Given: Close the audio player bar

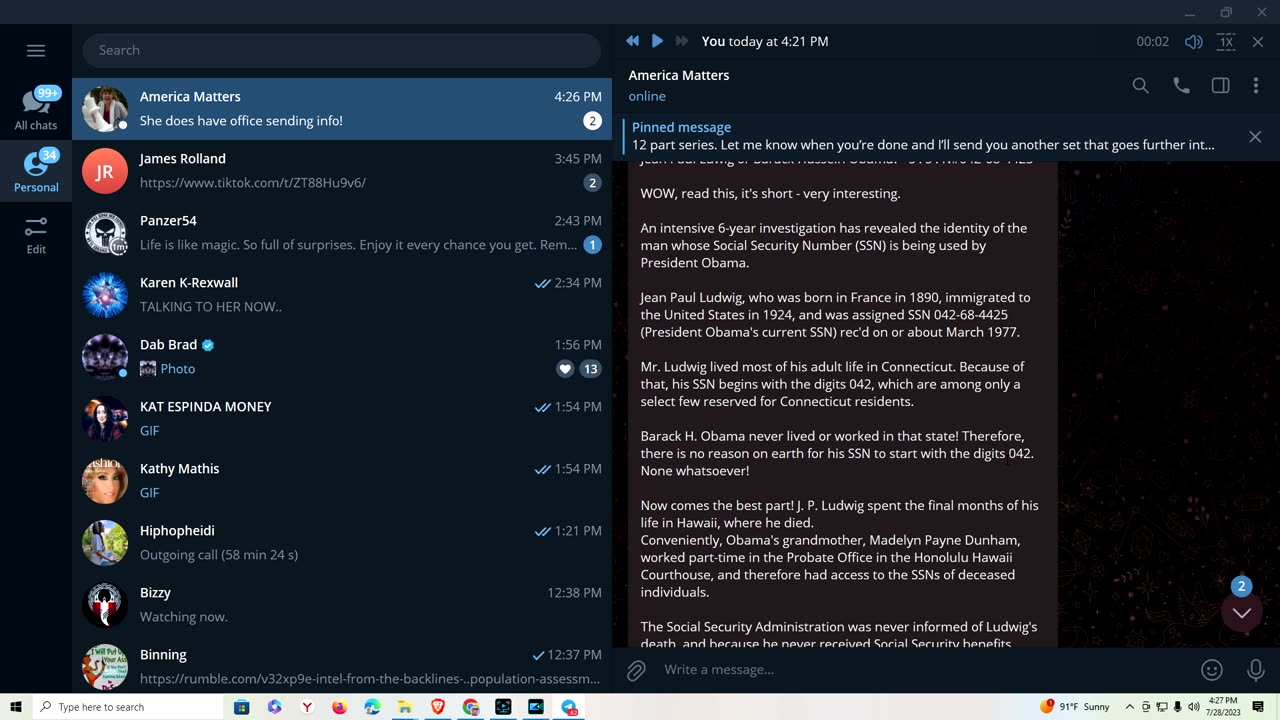Looking at the screenshot, I should pos(1258,41).
